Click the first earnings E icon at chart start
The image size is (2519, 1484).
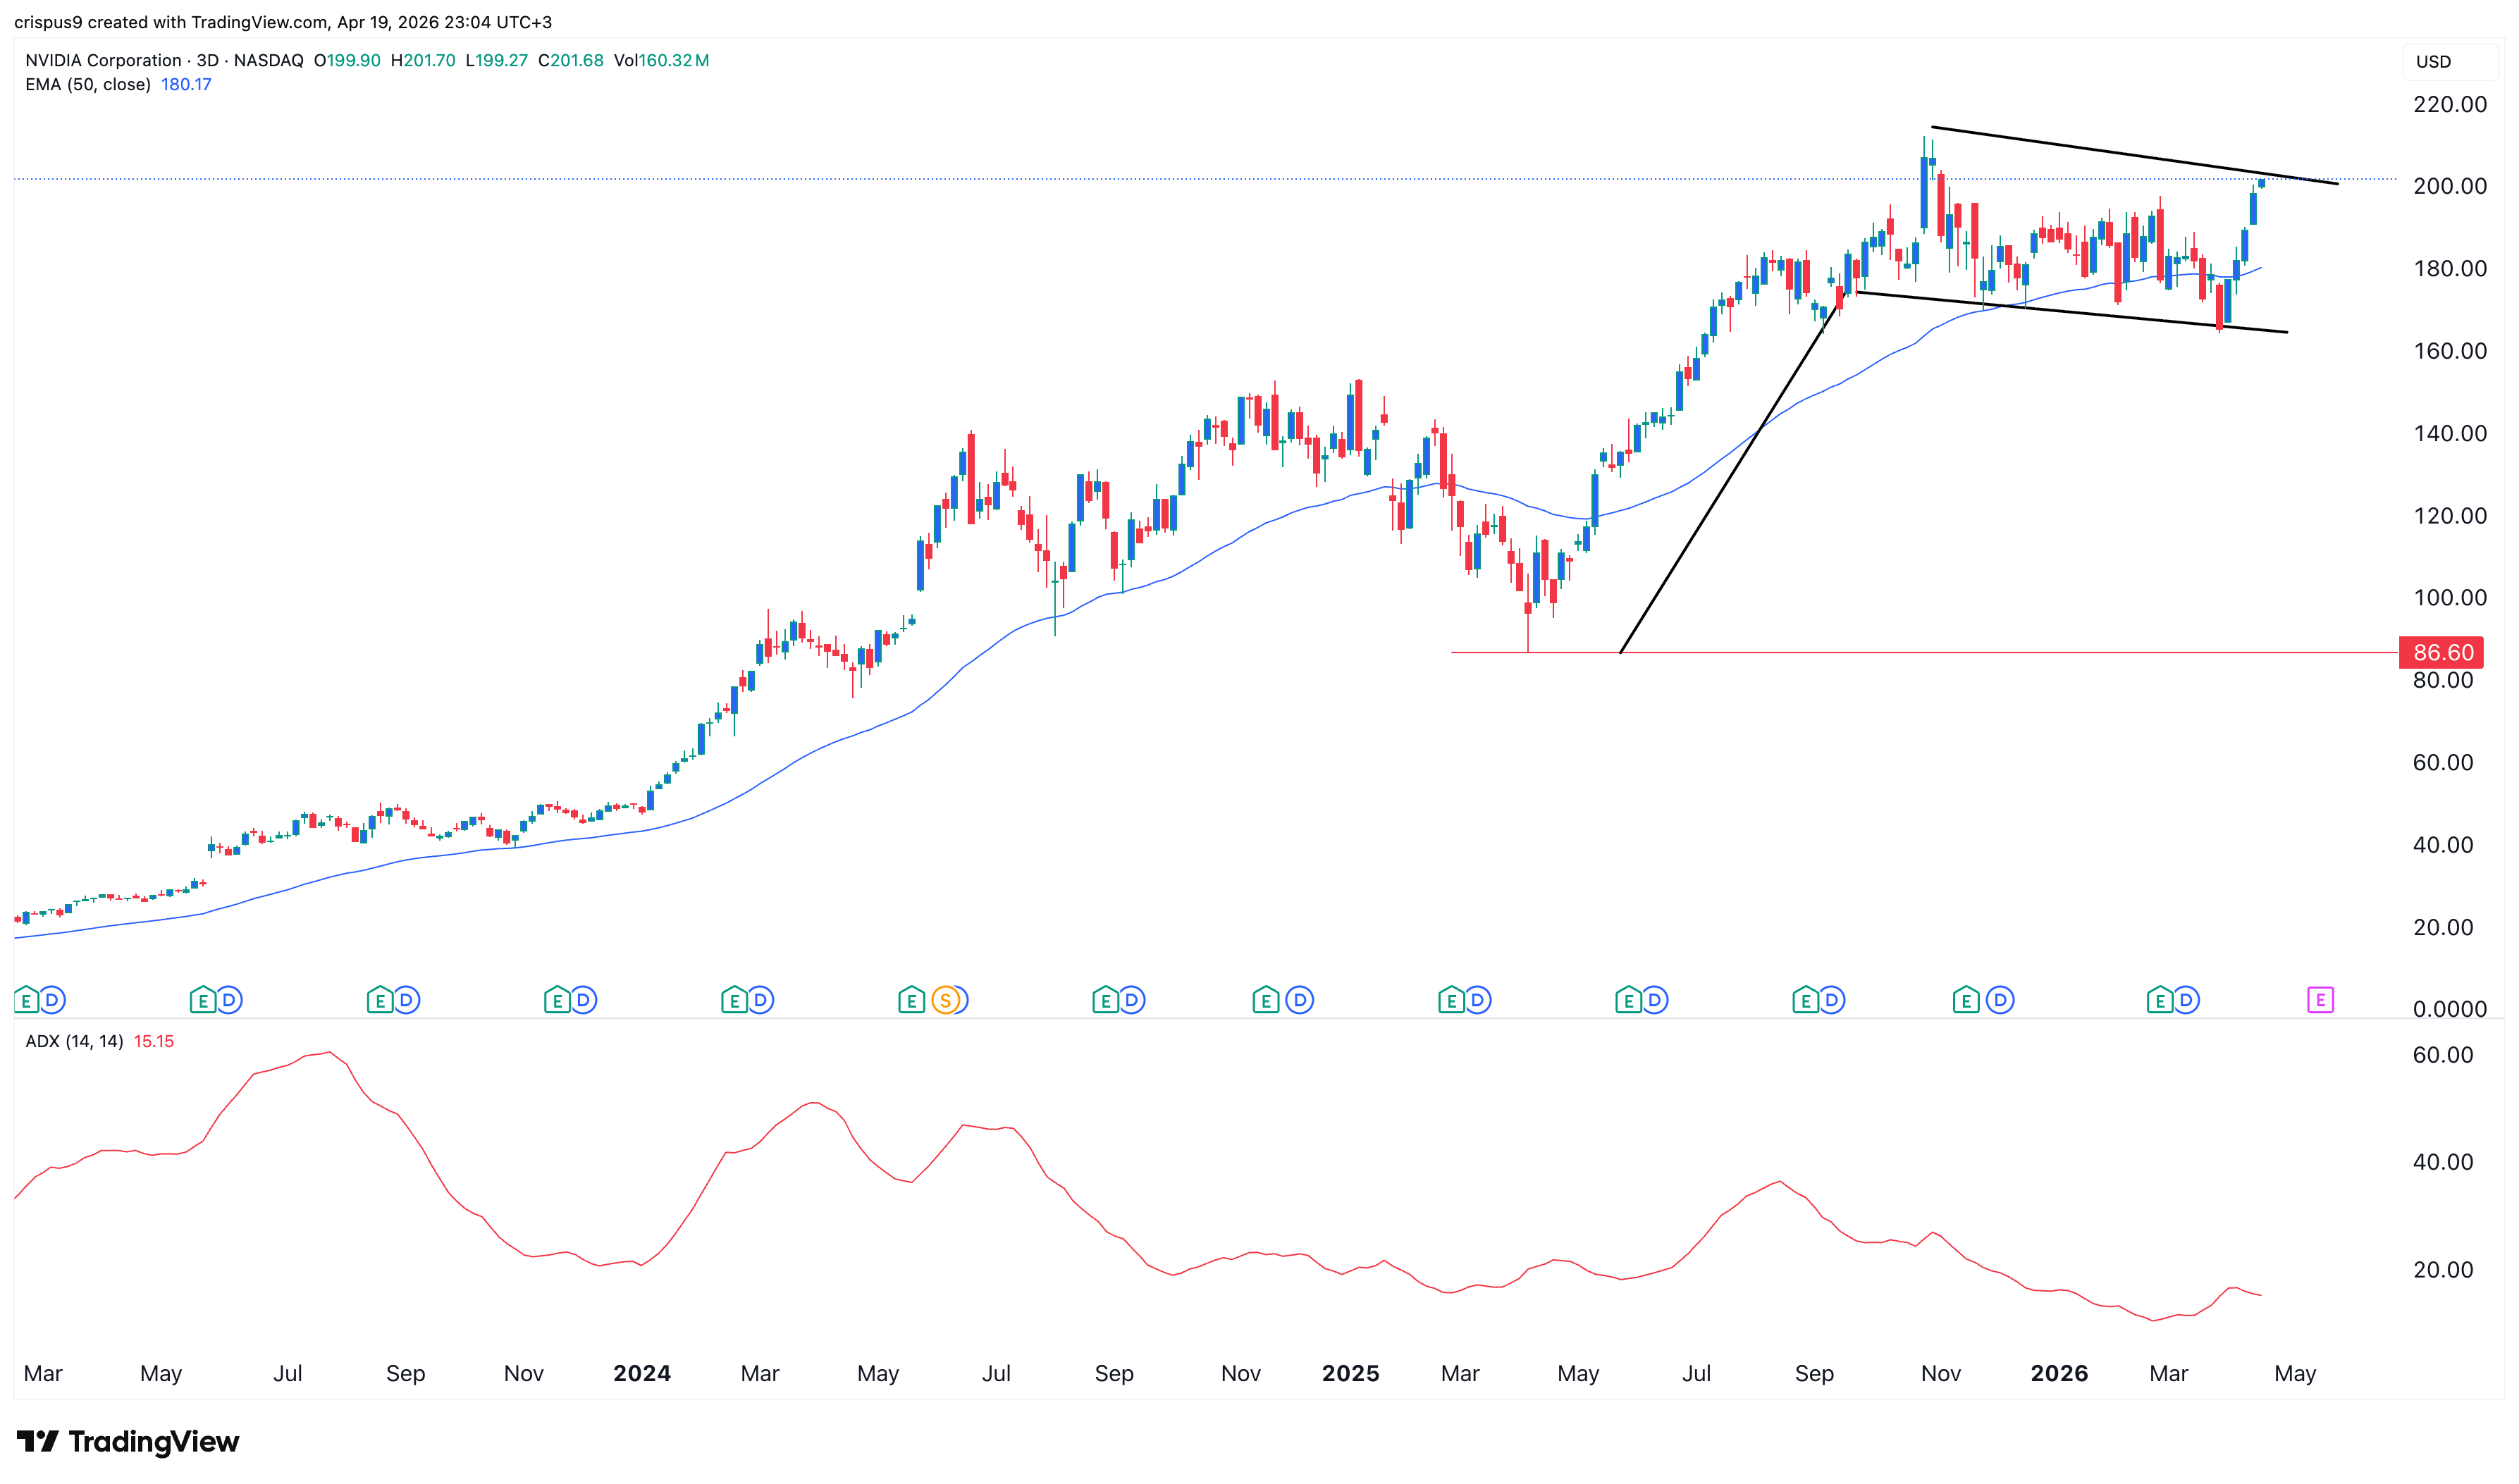[x=27, y=999]
